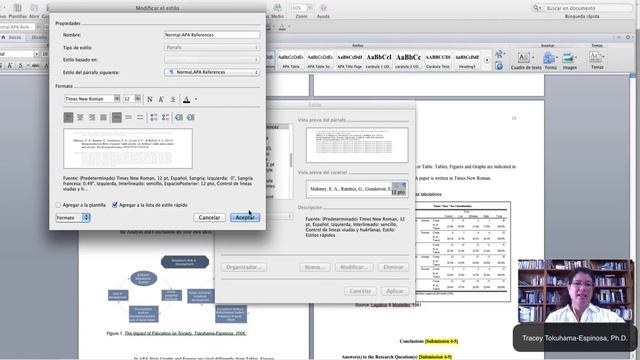Select the APA Table style in ribbon
The width and height of the screenshot is (640, 360).
tap(291, 60)
